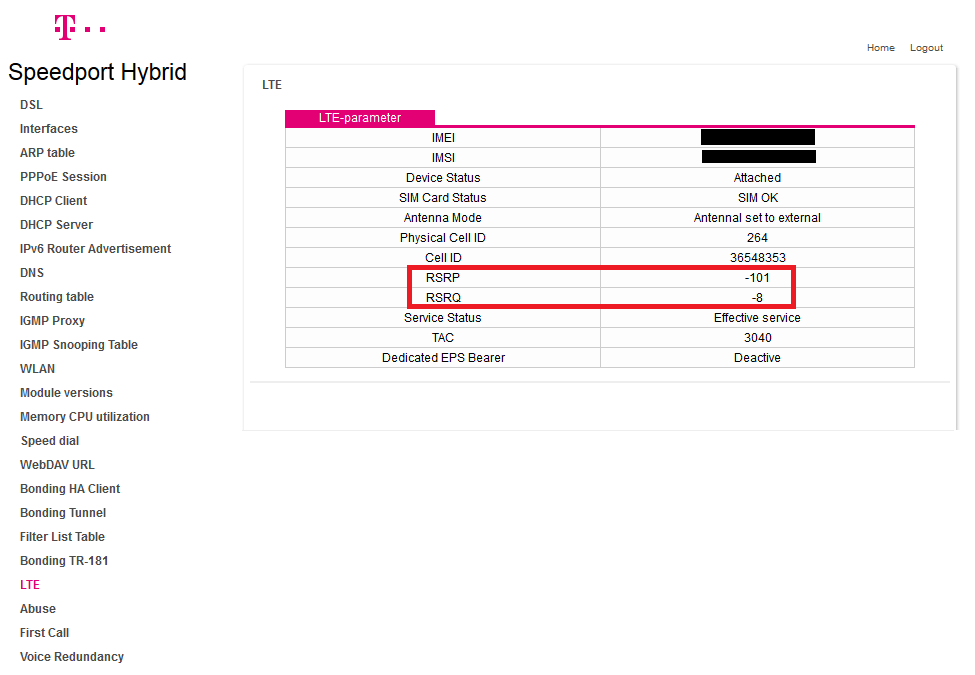Click the Logout link

926,48
